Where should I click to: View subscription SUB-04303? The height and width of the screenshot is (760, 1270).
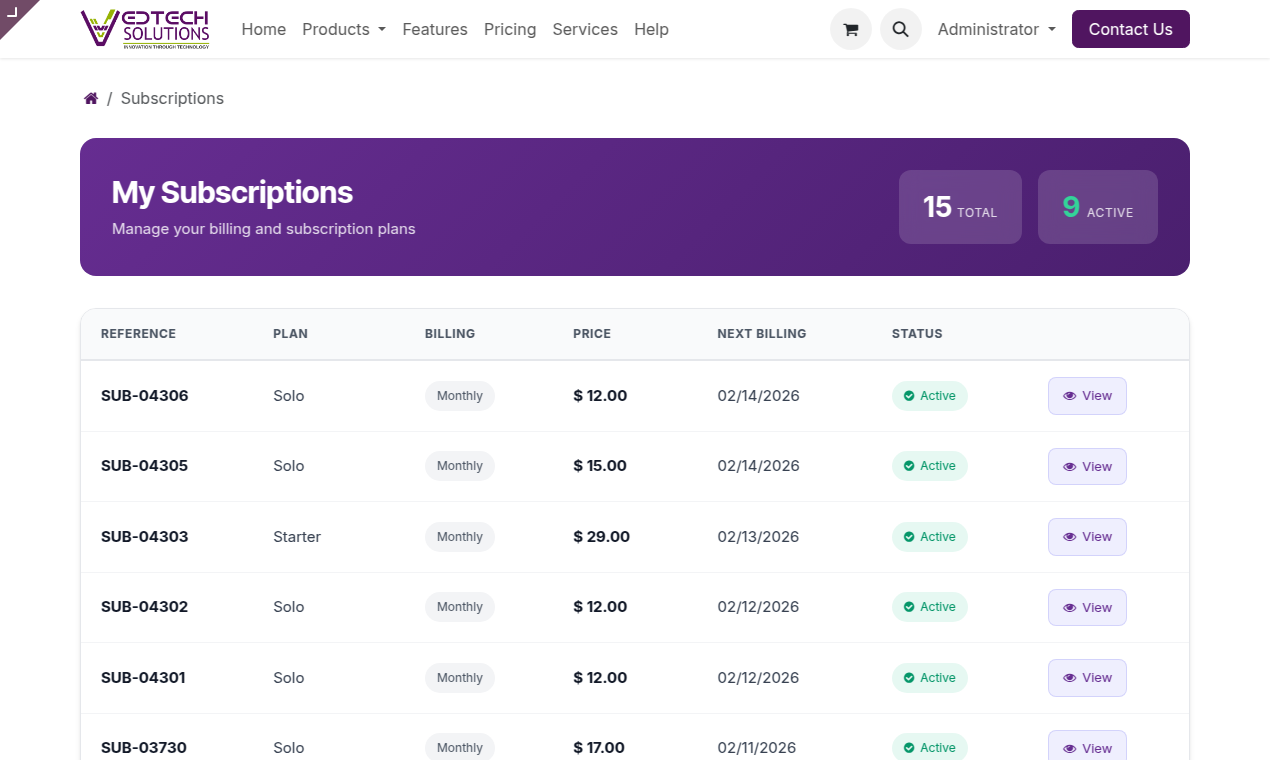click(x=1087, y=537)
